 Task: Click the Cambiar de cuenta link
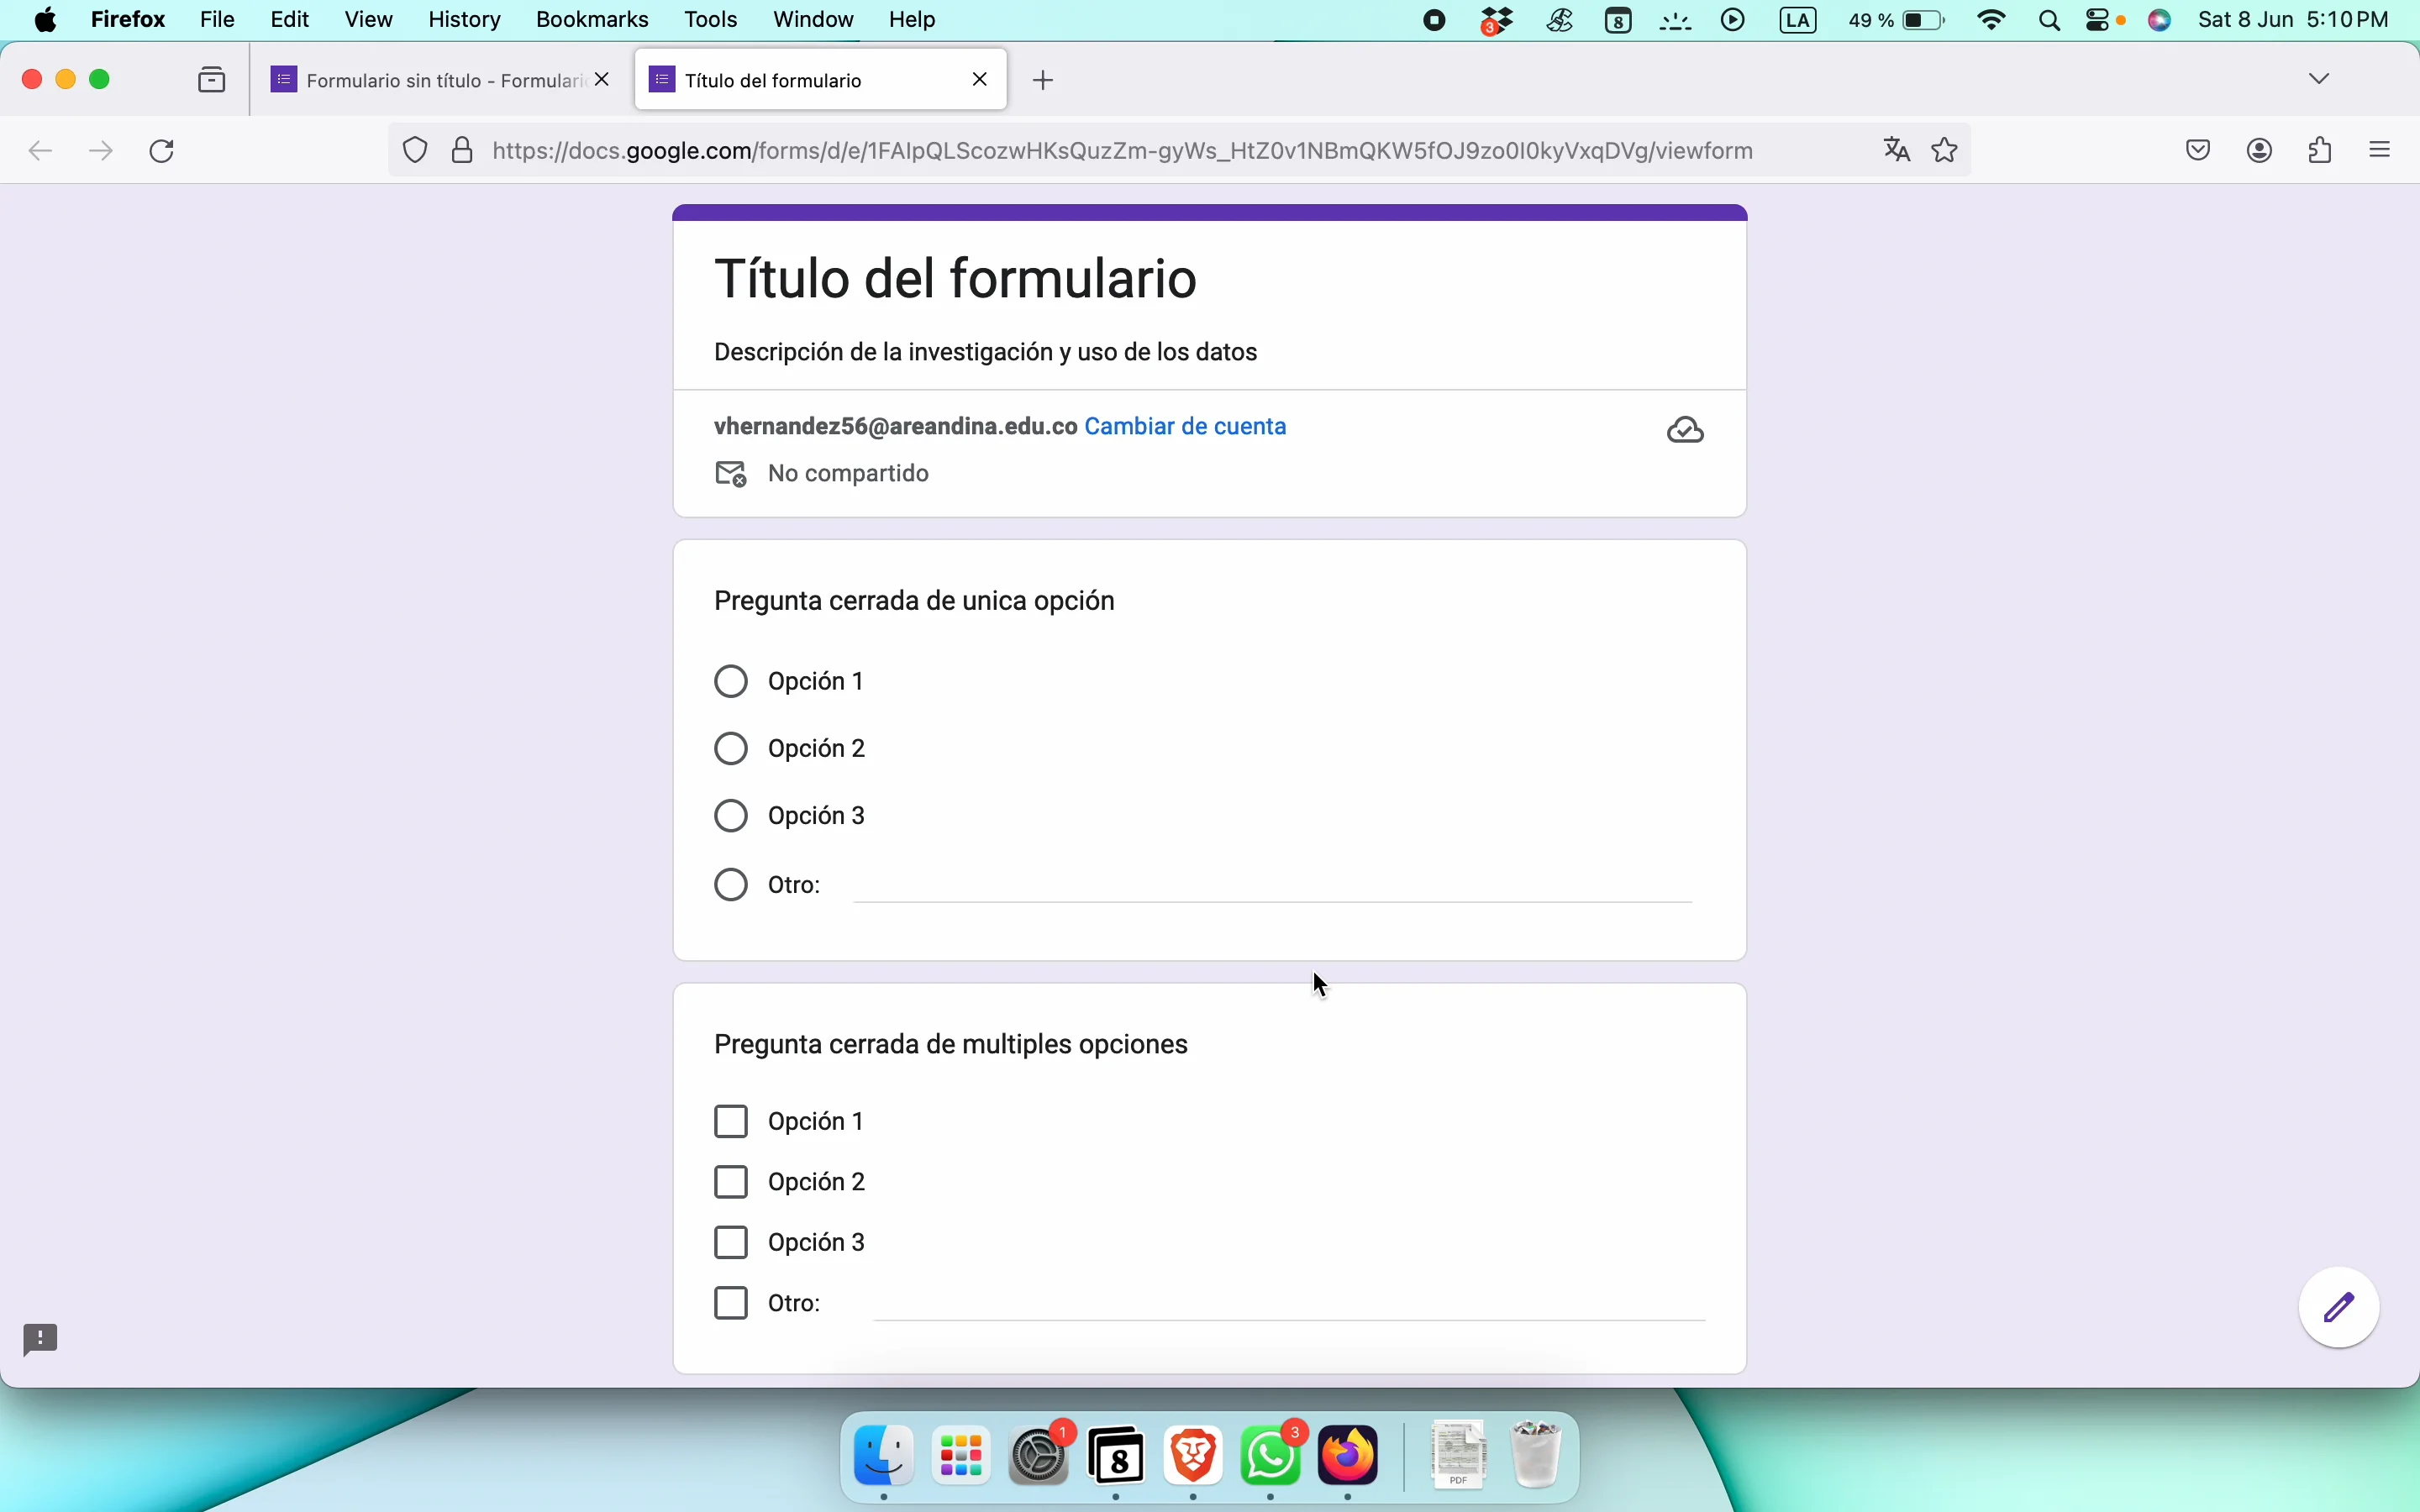point(1186,427)
